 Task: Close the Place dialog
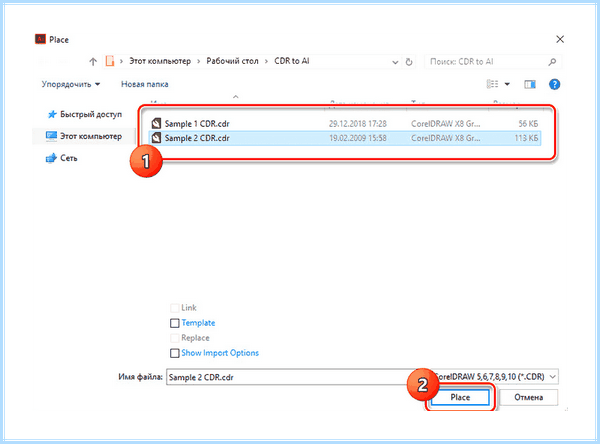coord(560,39)
